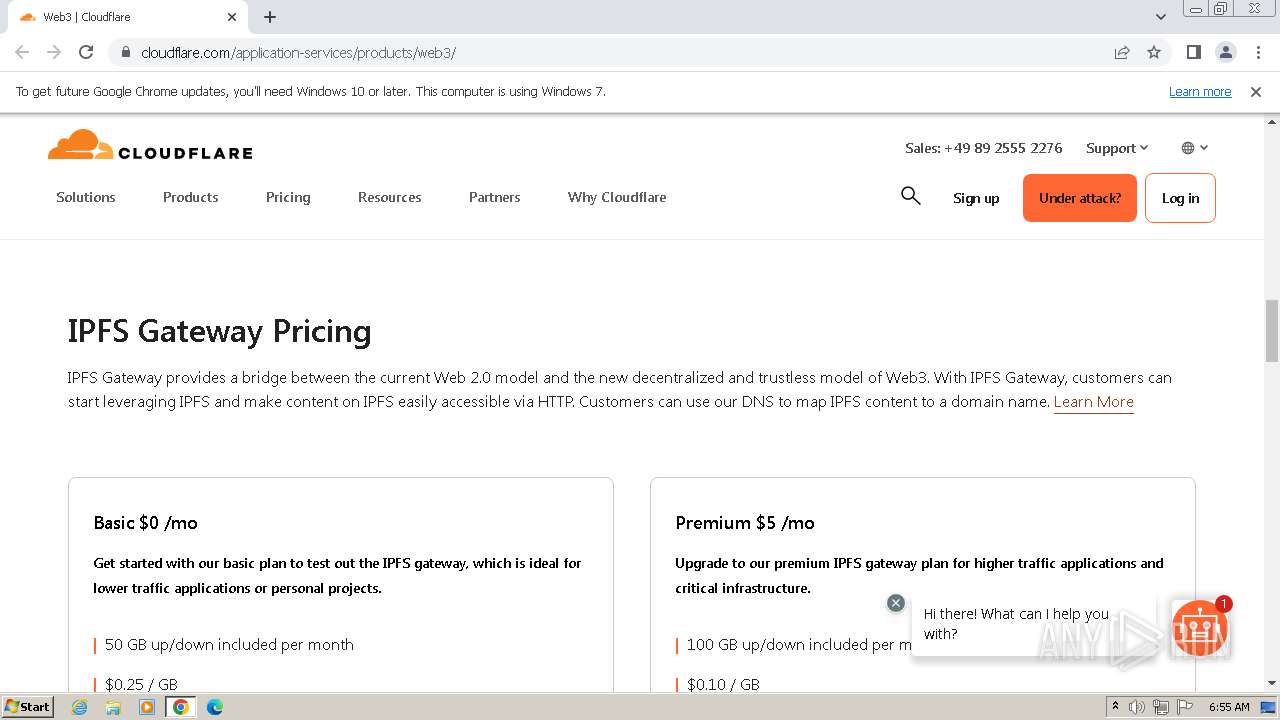Close the Chrome update notification bar
This screenshot has height=720, width=1280.
click(1256, 92)
